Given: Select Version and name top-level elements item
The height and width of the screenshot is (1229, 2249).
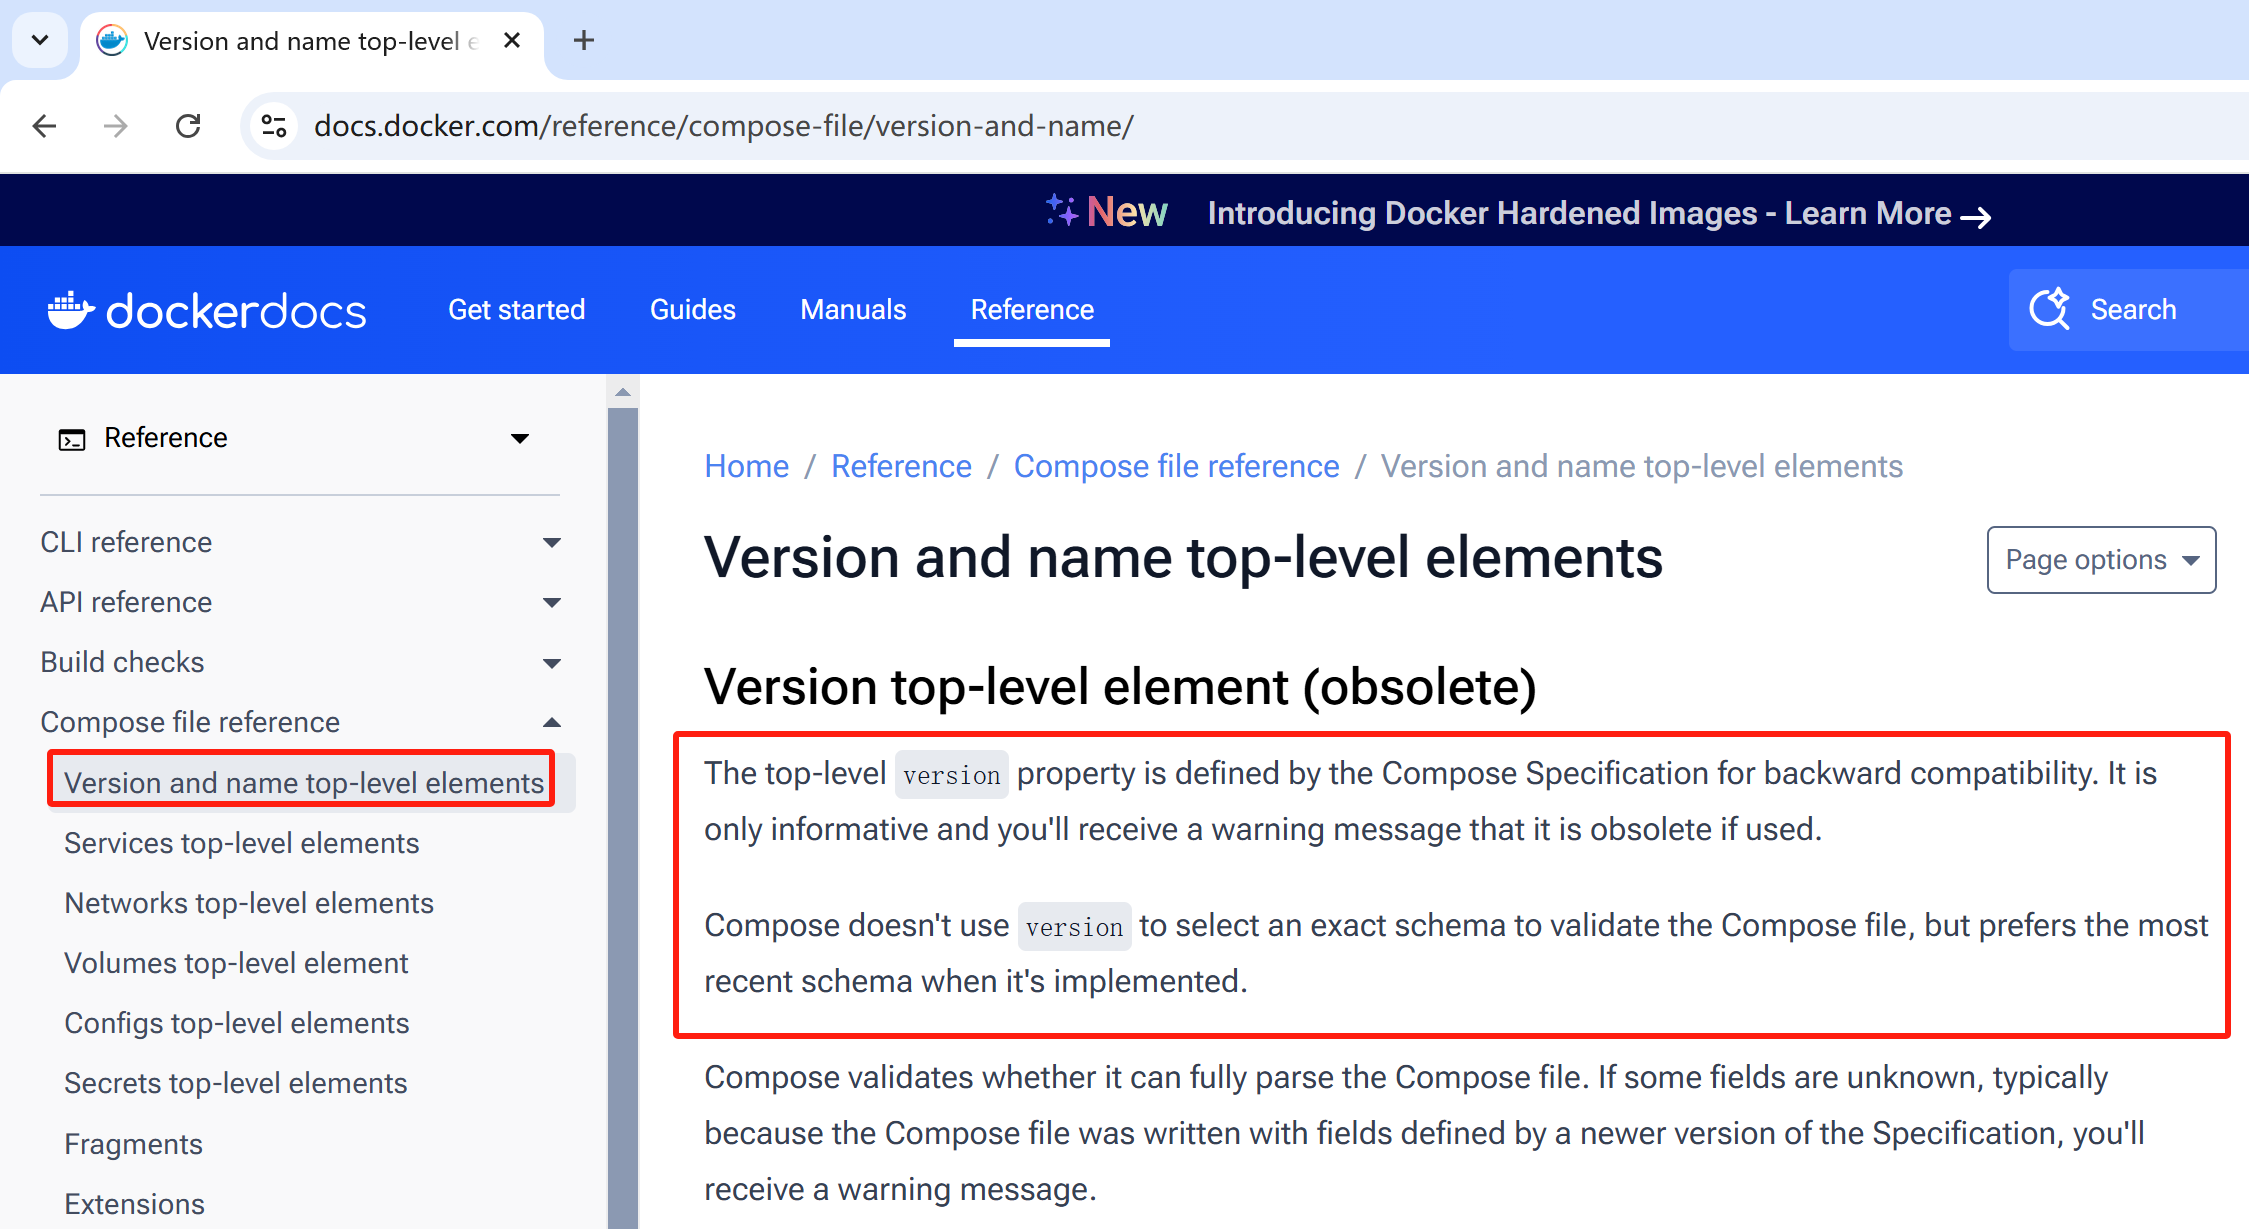Looking at the screenshot, I should tap(304, 783).
